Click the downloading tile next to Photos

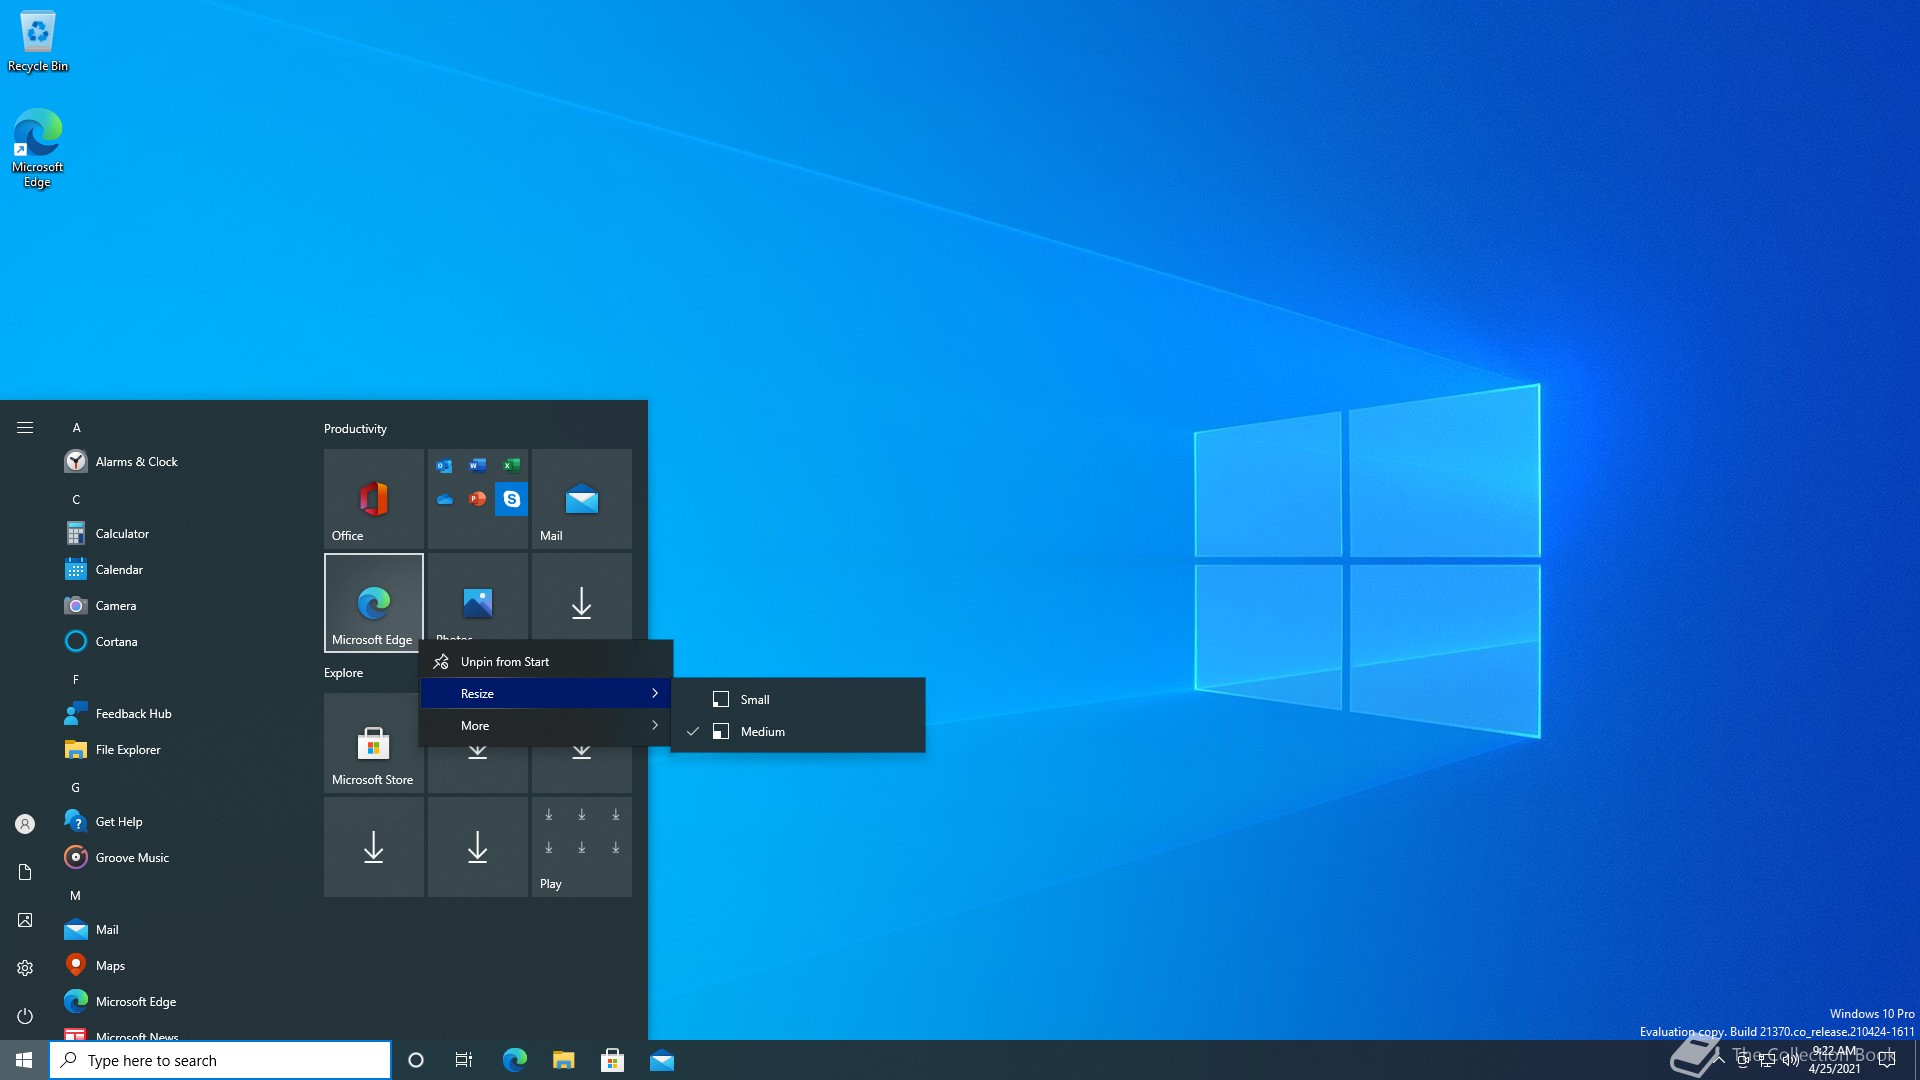[582, 598]
